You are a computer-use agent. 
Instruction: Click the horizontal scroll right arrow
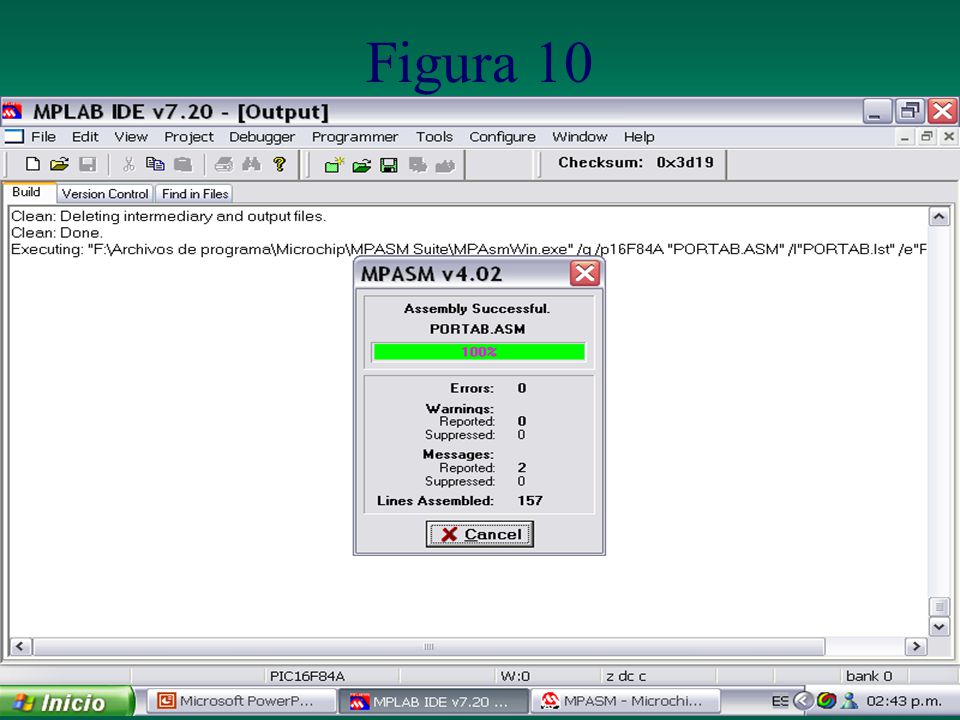point(916,646)
